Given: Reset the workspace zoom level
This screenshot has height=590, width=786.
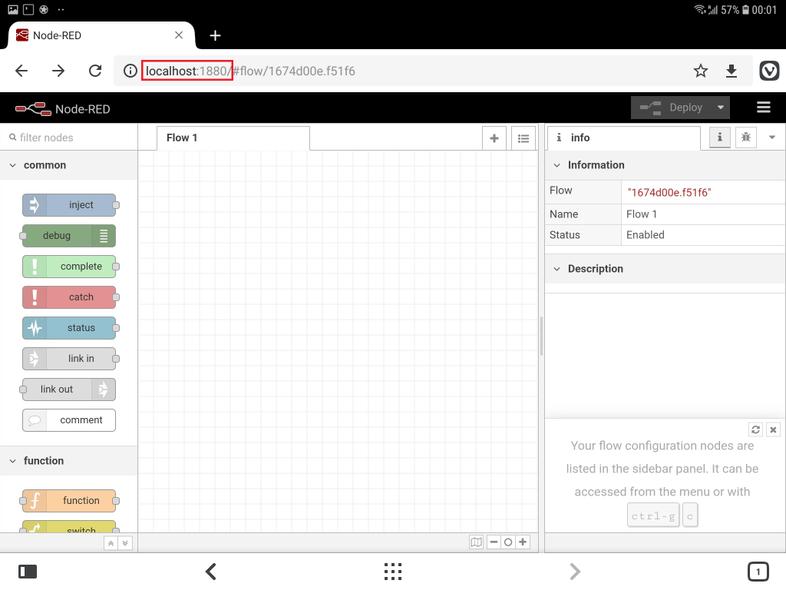Looking at the screenshot, I should (x=508, y=542).
